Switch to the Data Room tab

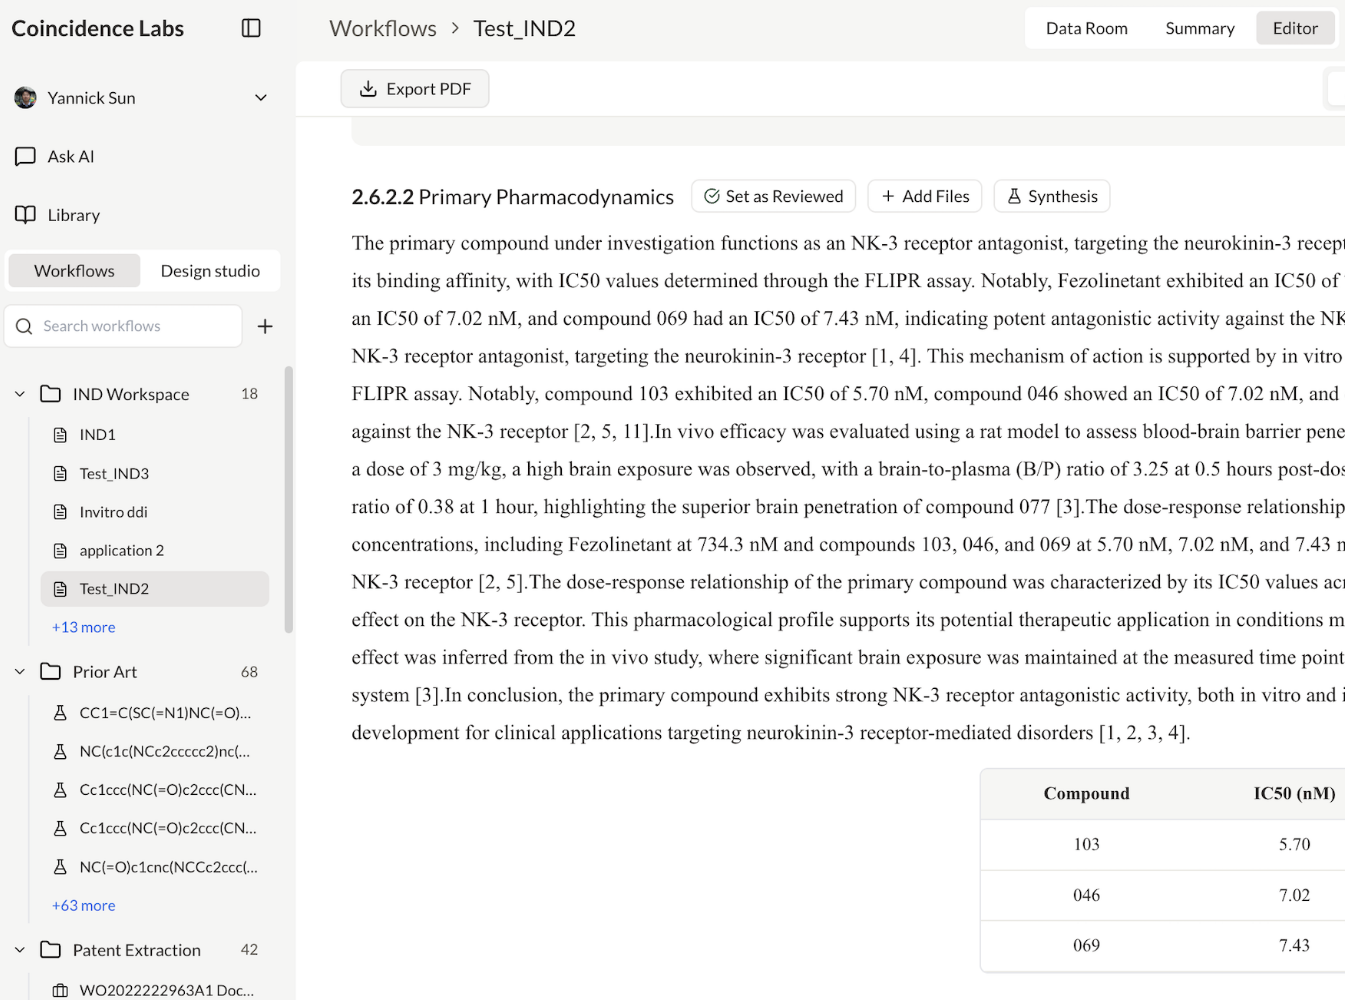[1087, 28]
